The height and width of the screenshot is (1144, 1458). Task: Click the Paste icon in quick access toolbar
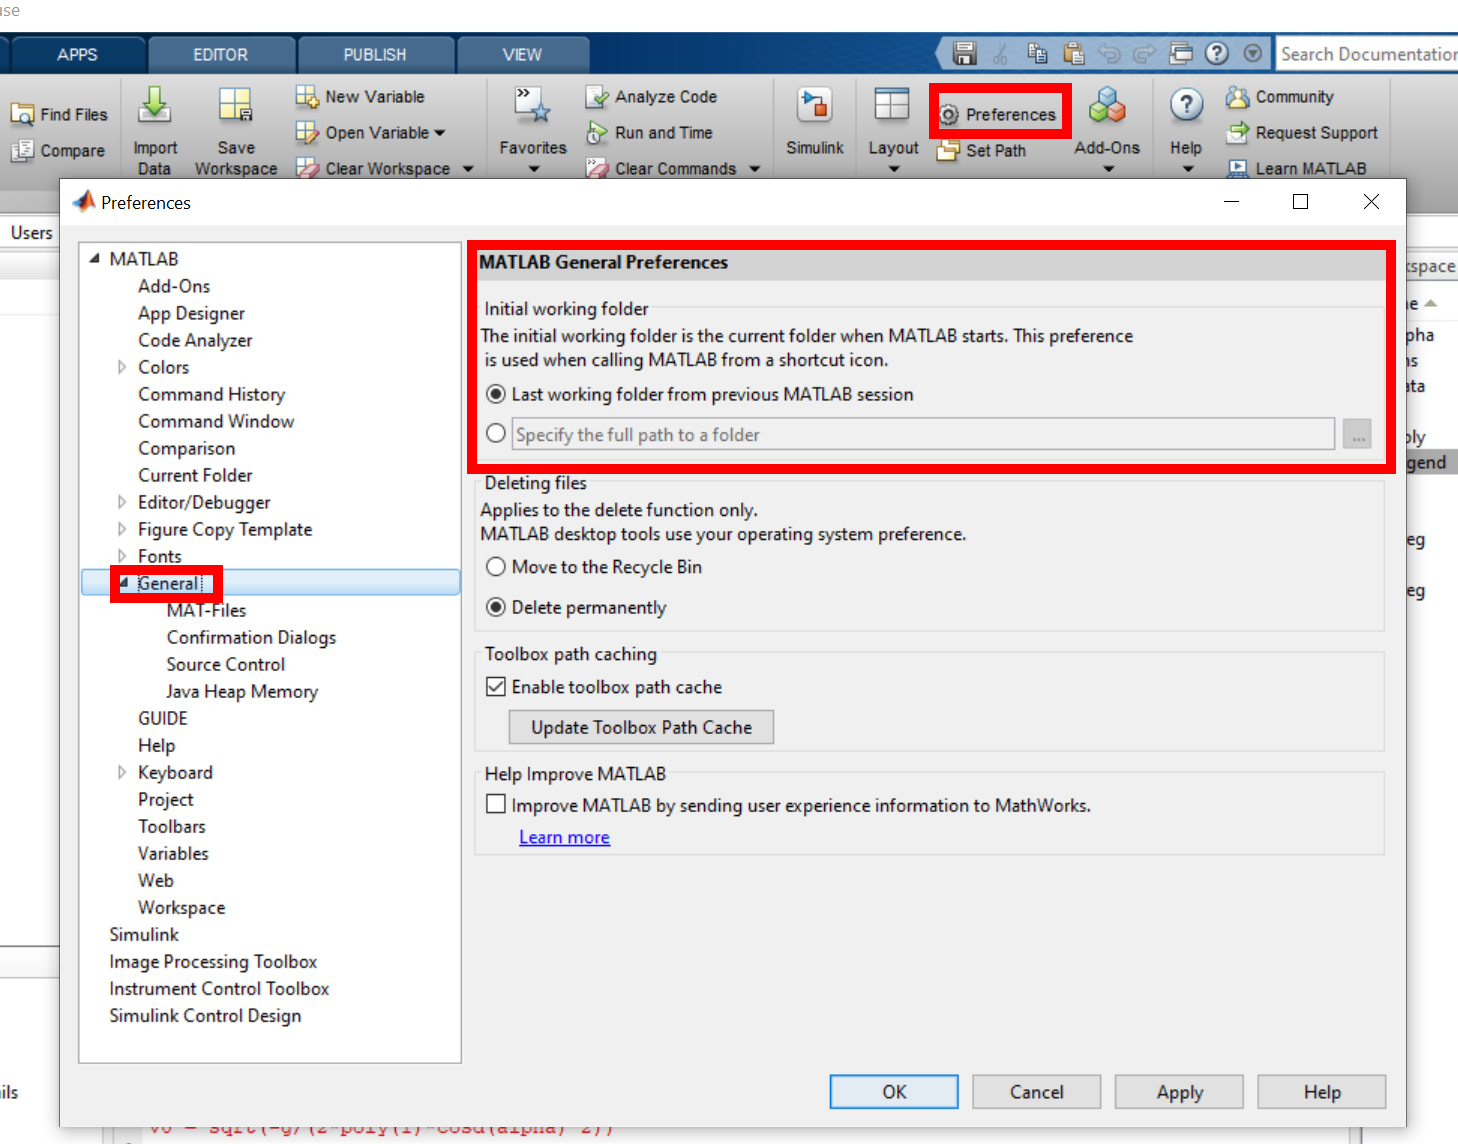(x=1073, y=54)
